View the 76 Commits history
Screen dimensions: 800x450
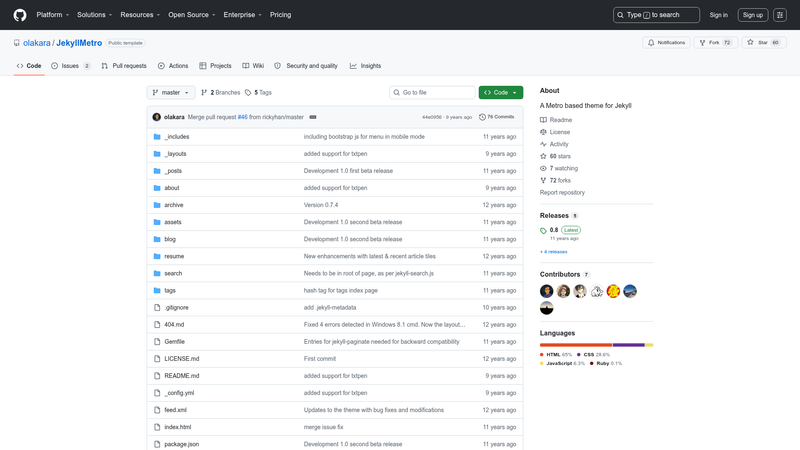coord(496,117)
